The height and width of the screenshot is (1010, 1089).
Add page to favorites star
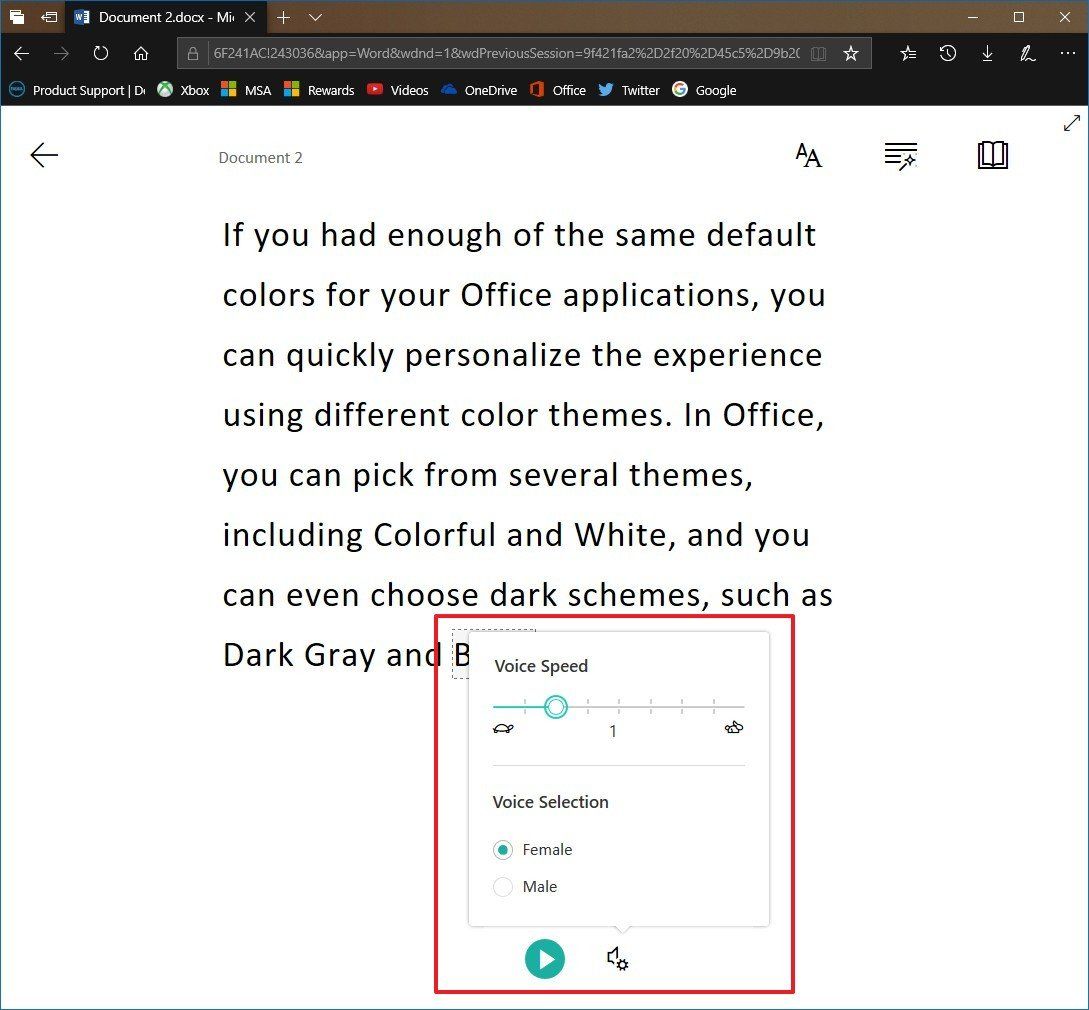(x=851, y=53)
